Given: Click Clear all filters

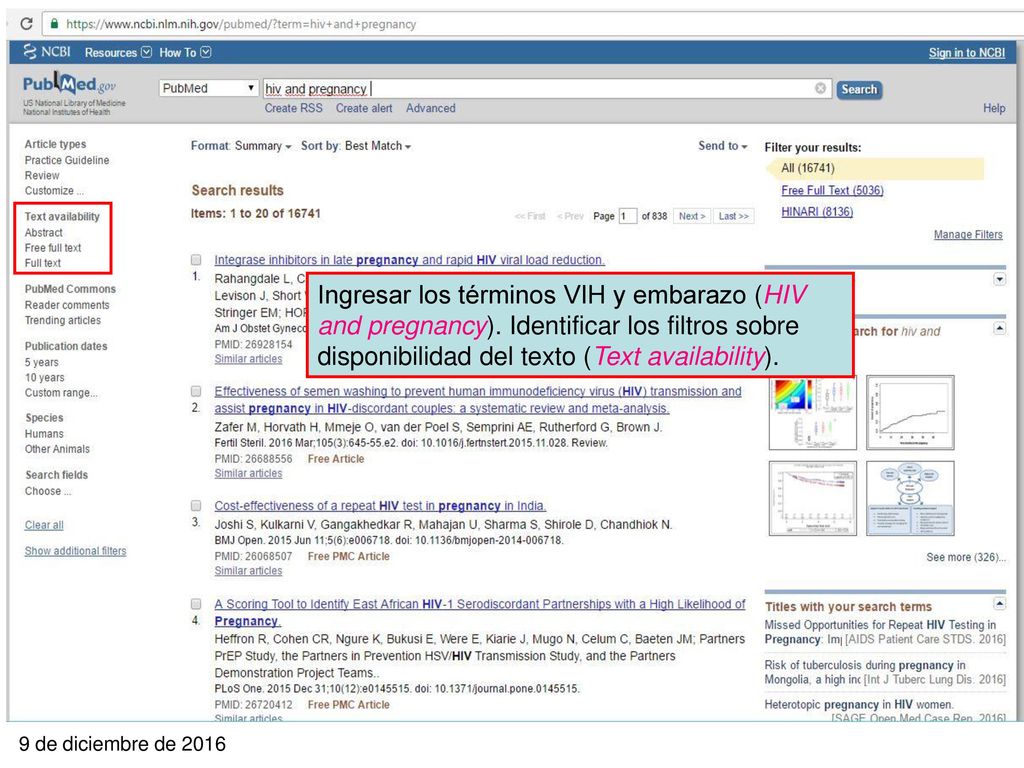Looking at the screenshot, I should click(44, 525).
